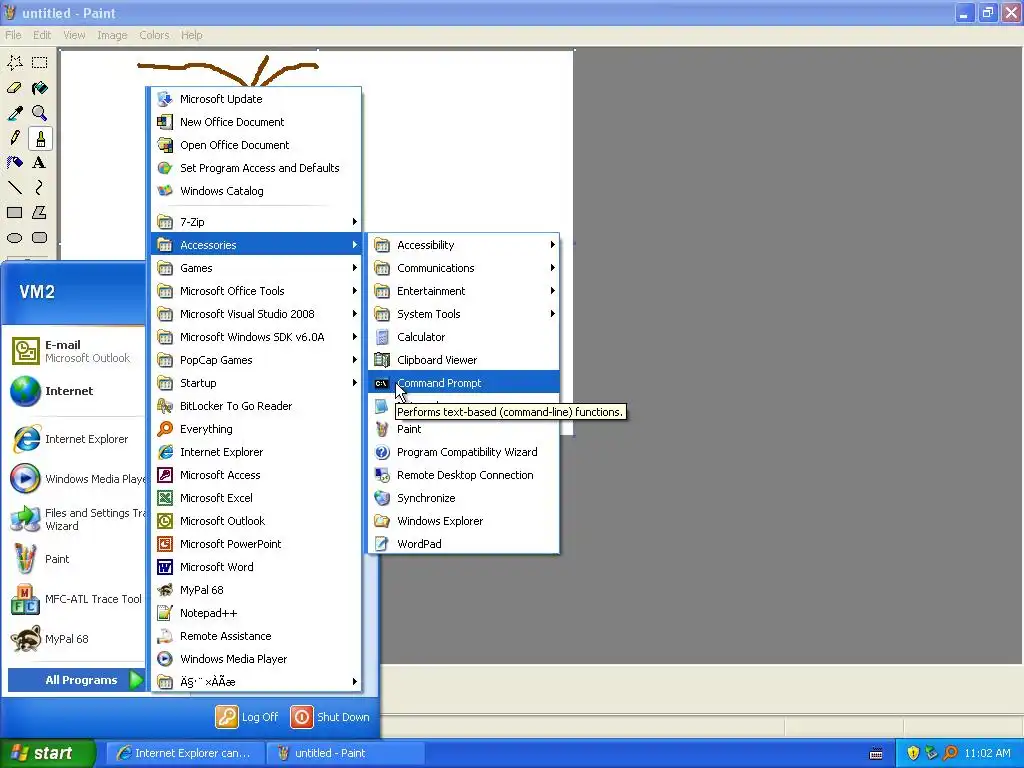
Task: Switch to Internet Explorer taskbar button
Action: click(185, 753)
